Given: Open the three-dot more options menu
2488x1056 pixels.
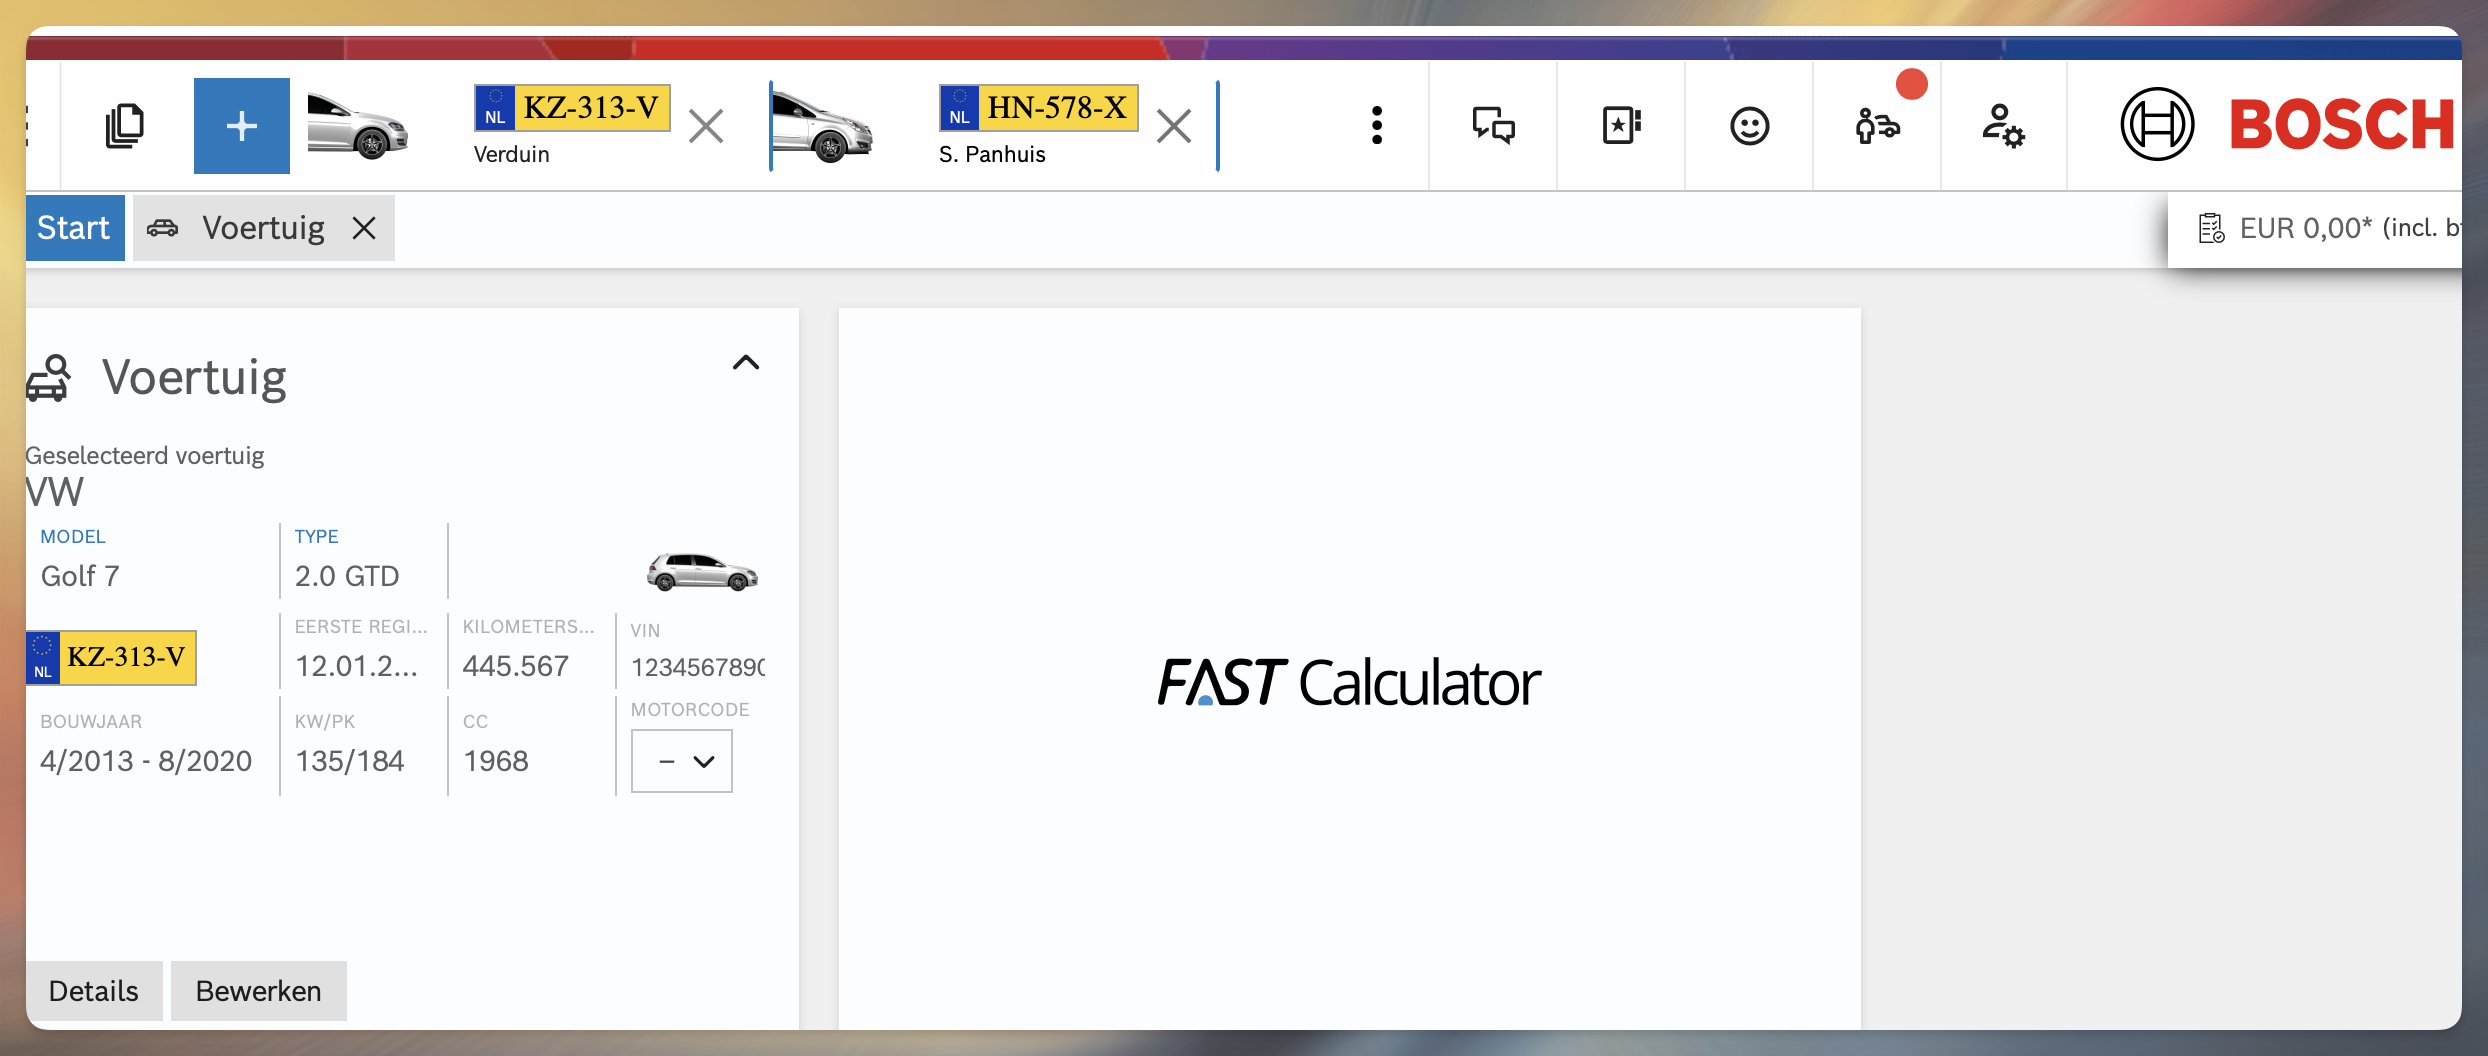Looking at the screenshot, I should (1377, 126).
